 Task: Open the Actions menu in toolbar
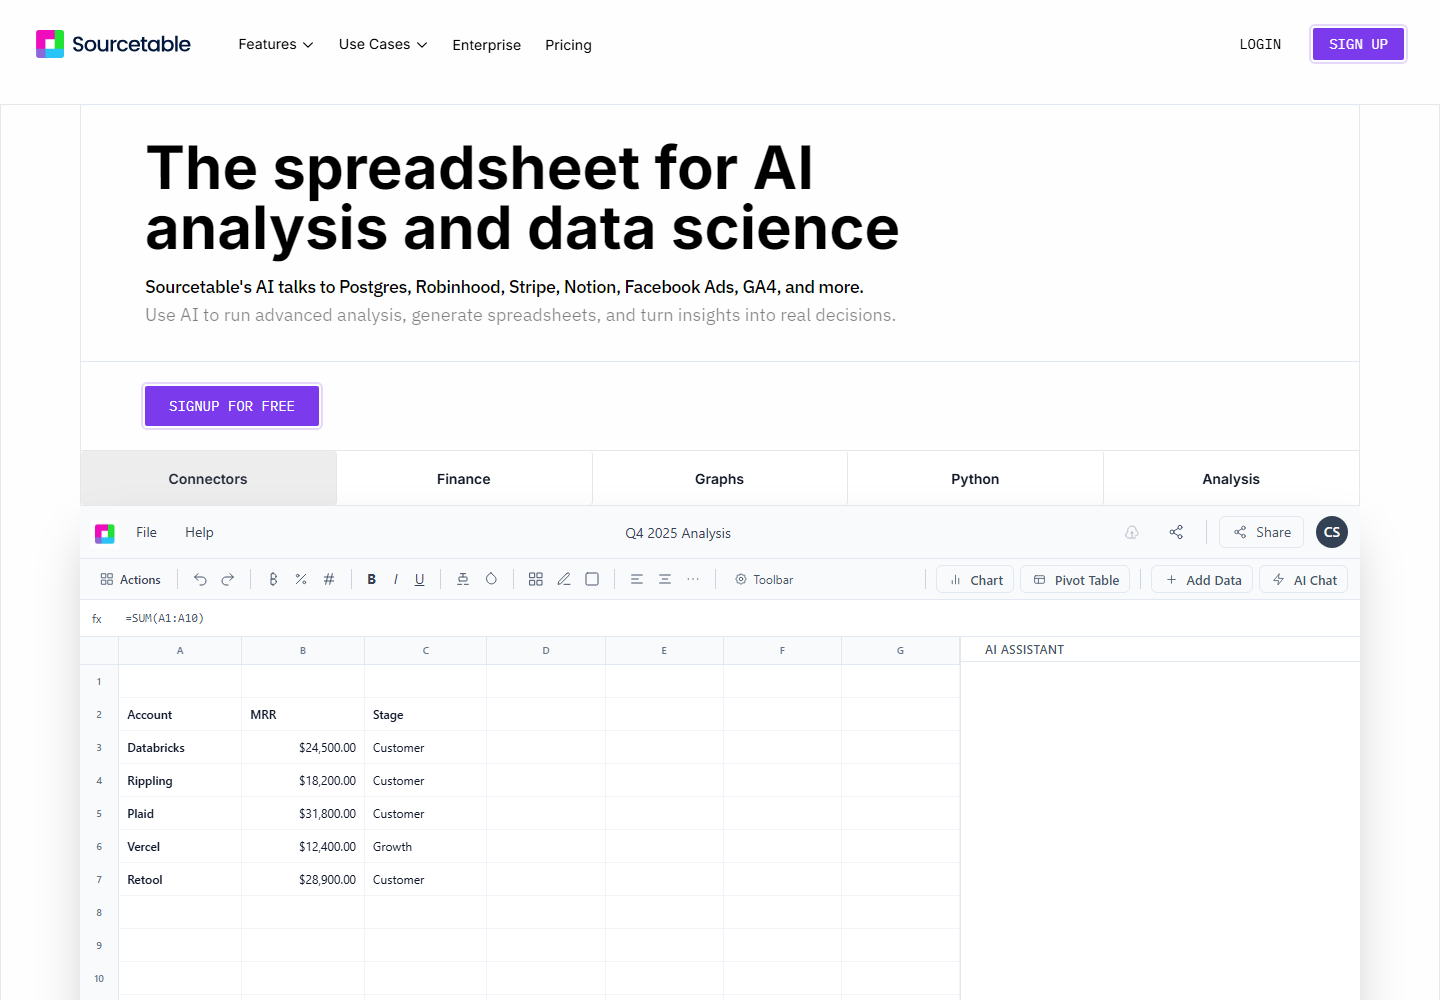pos(130,580)
